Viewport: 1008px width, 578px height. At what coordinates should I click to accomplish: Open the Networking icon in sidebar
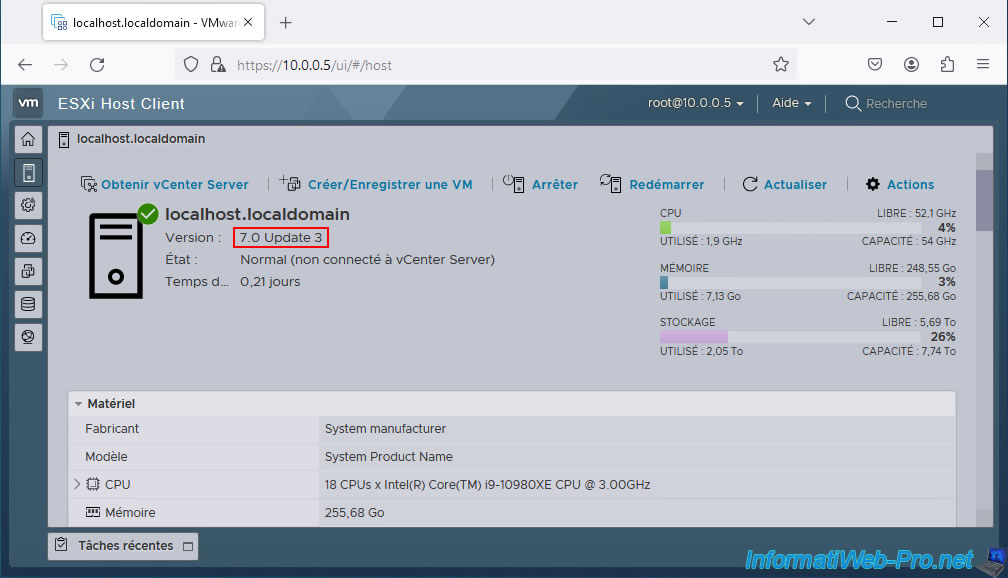pyautogui.click(x=28, y=337)
